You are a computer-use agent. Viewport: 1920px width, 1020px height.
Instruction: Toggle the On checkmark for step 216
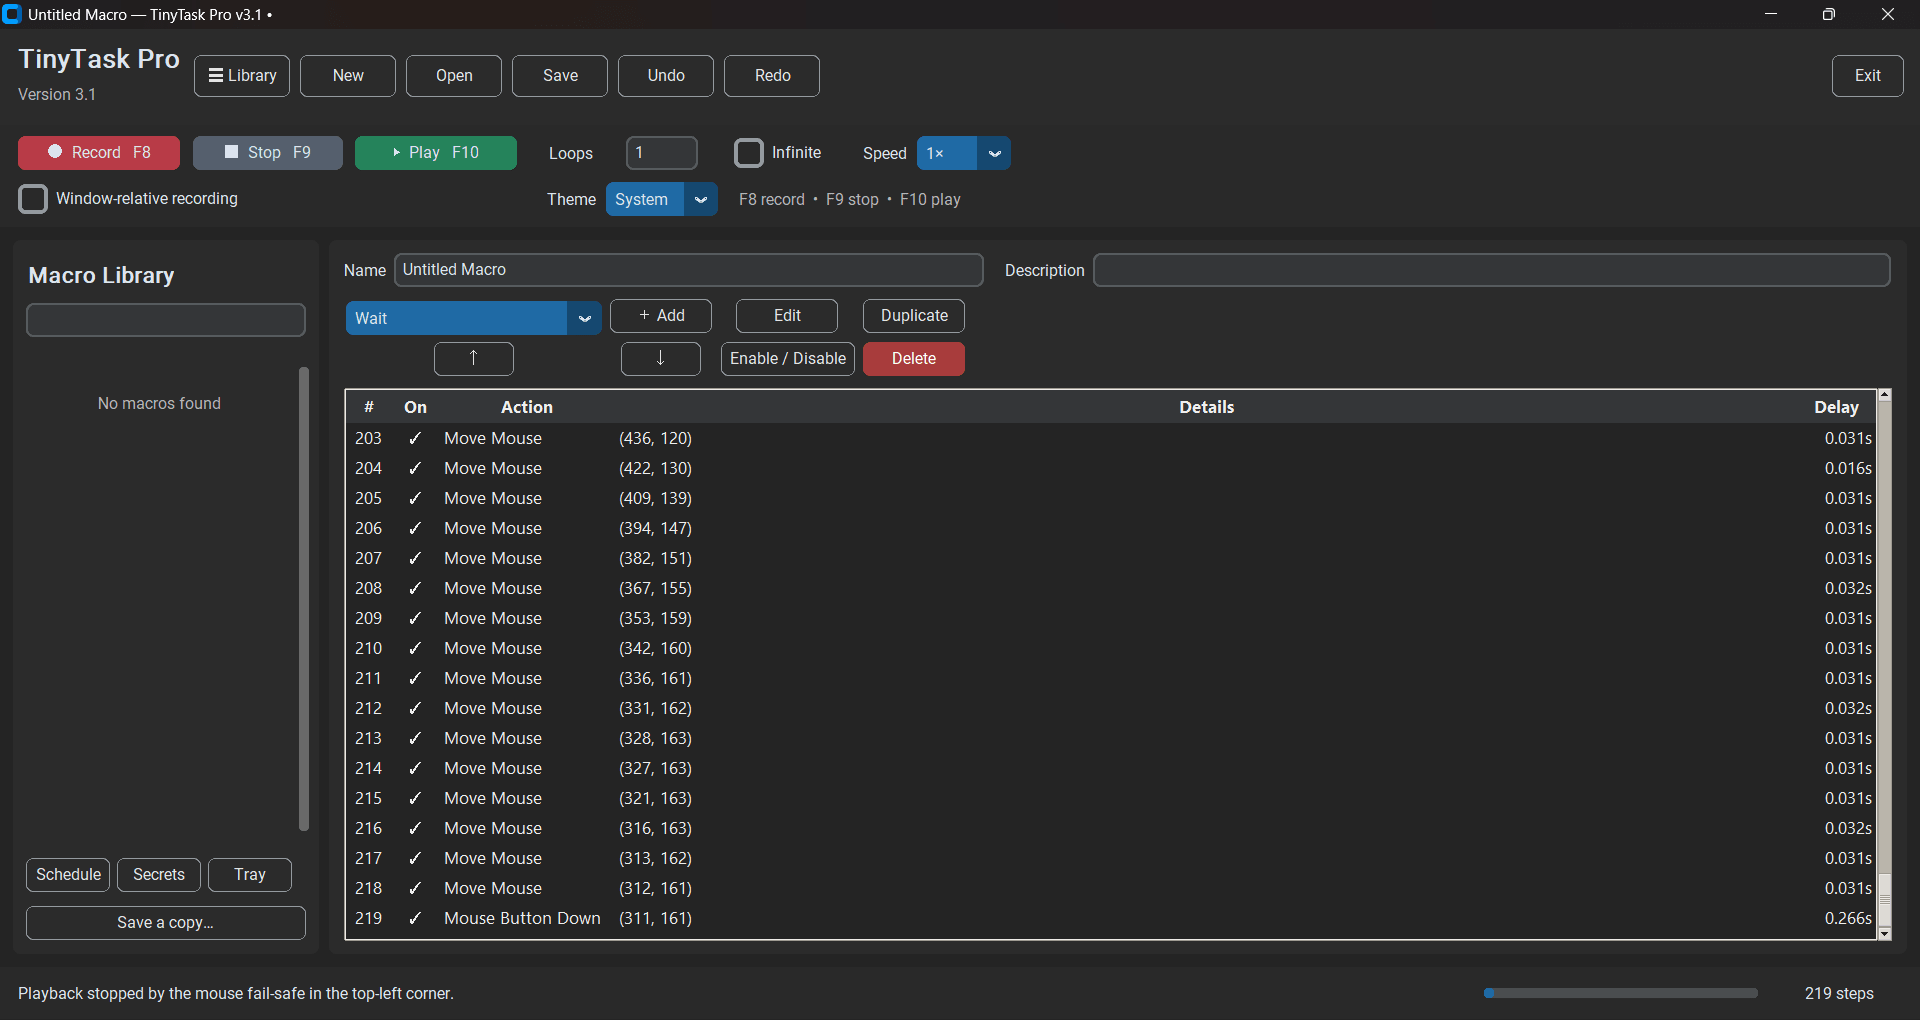(x=415, y=828)
